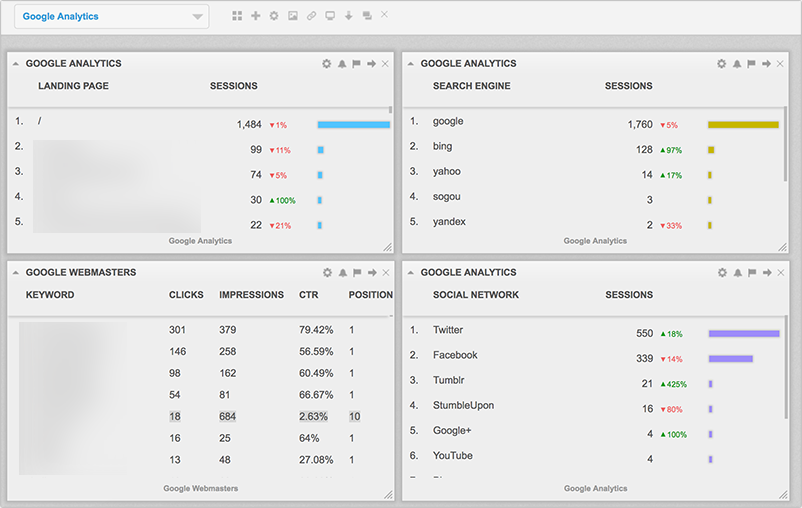Image resolution: width=802 pixels, height=508 pixels.
Task: Collapse the Landing Page widget using triangle
Action: pos(16,64)
